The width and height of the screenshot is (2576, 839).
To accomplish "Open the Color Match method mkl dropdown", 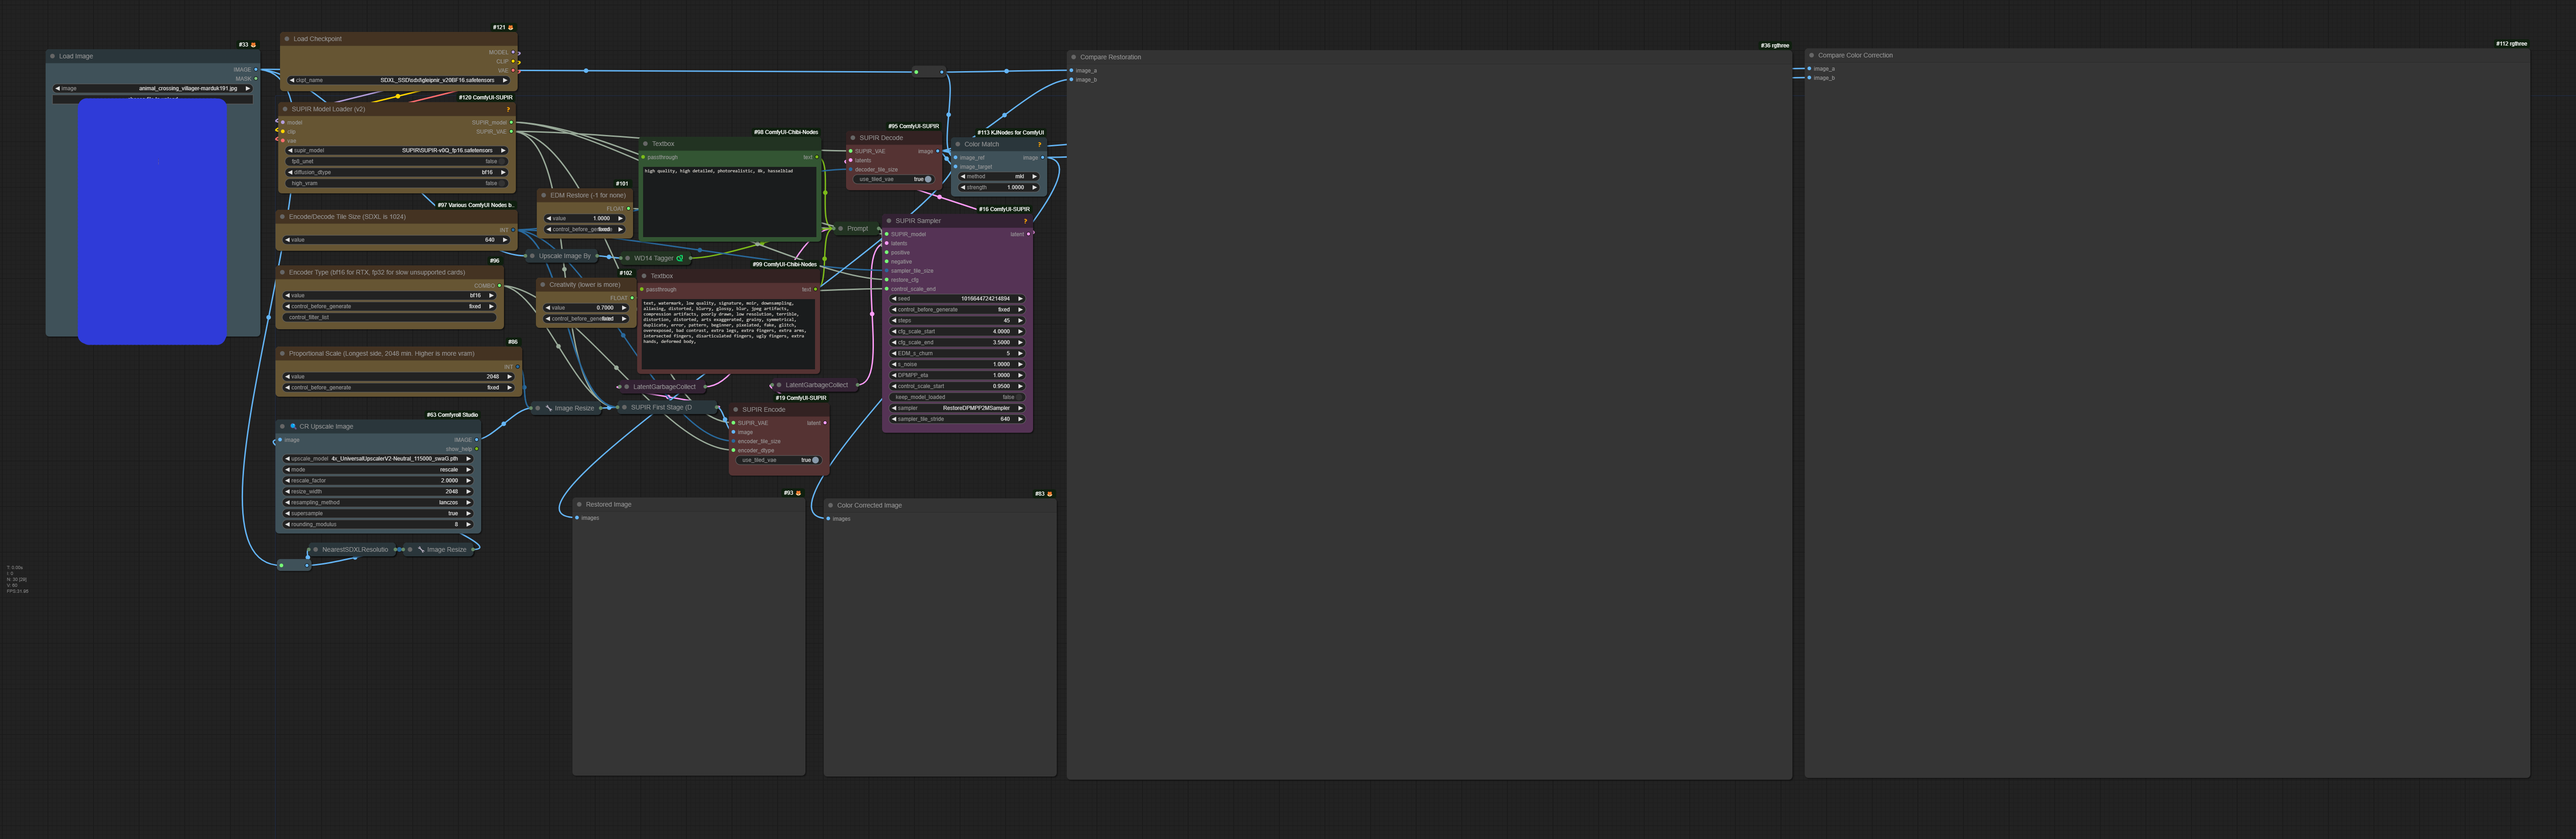I will coord(998,176).
